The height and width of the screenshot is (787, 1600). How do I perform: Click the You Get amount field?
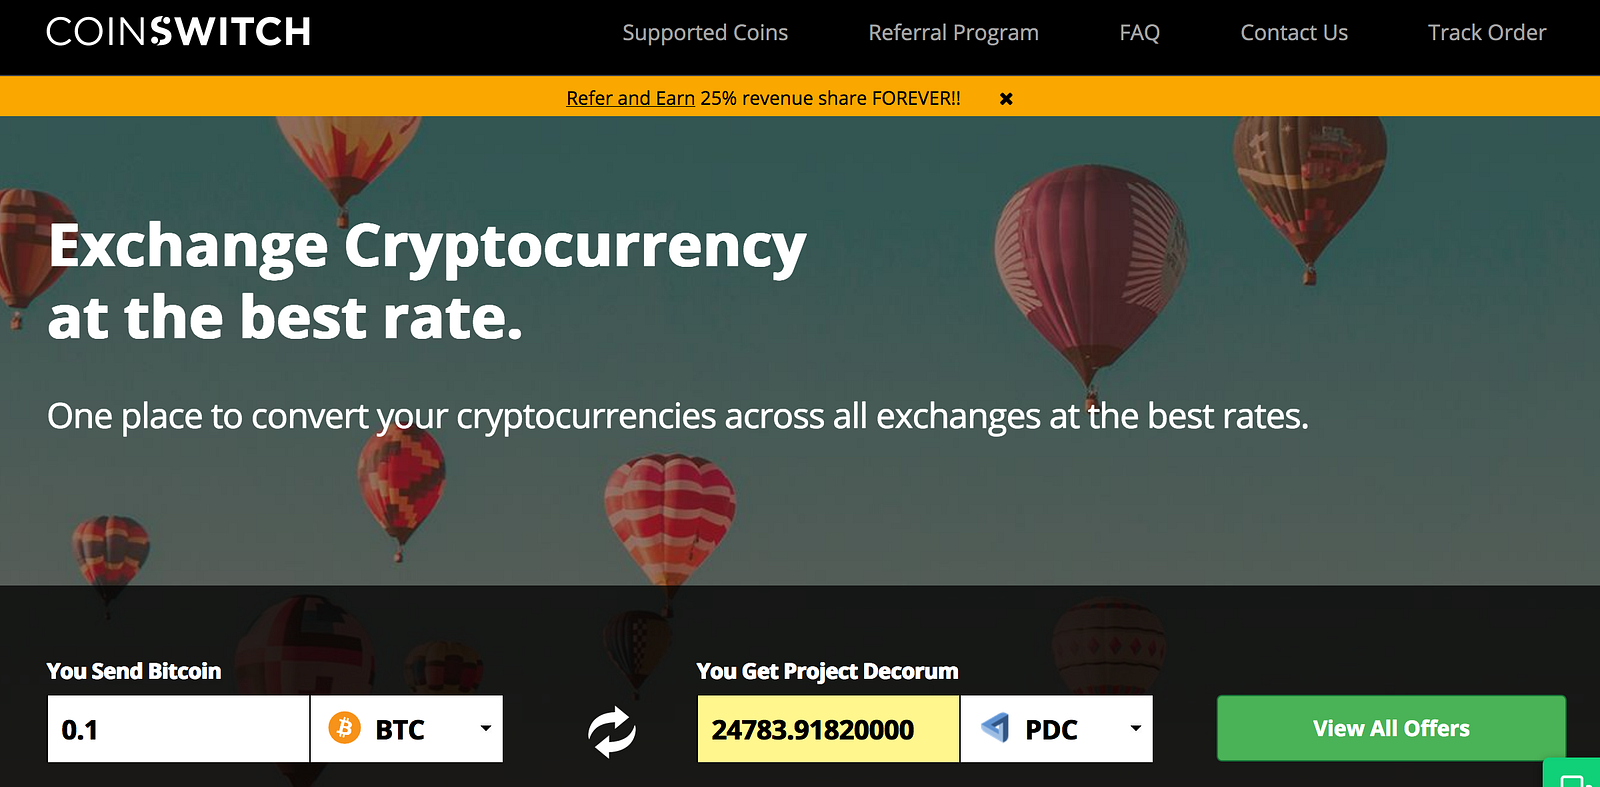(x=828, y=729)
